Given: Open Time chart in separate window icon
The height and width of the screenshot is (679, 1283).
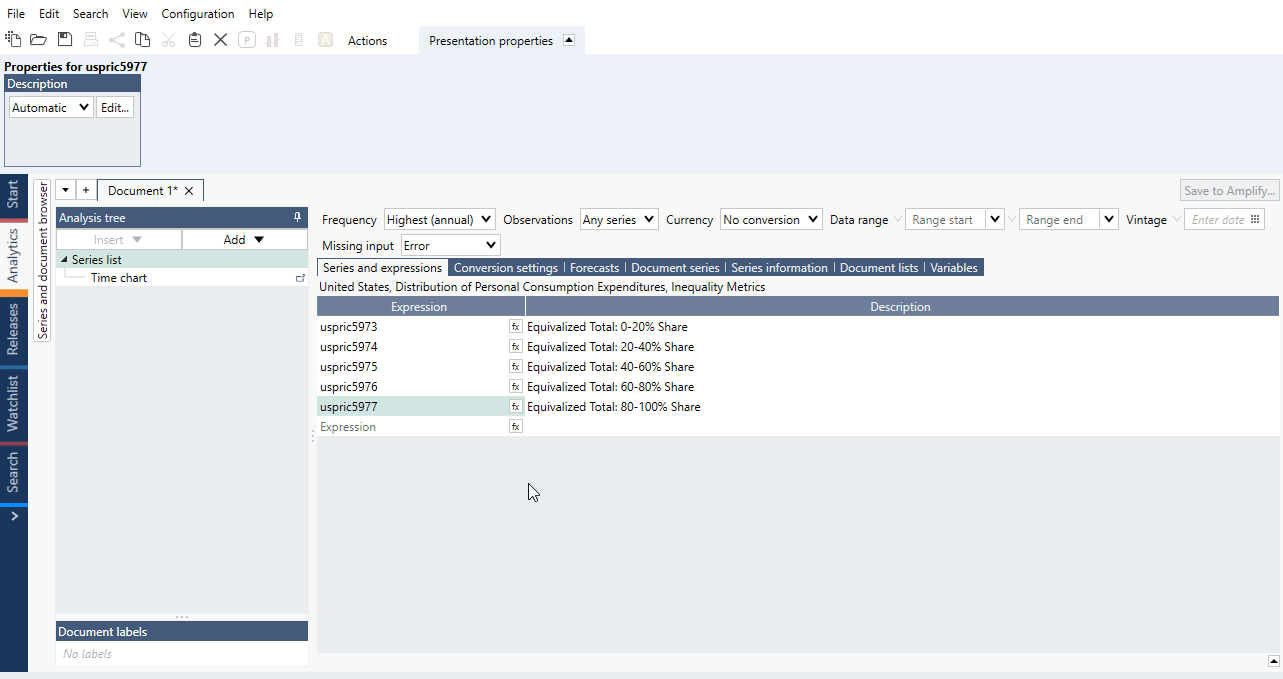Looking at the screenshot, I should (300, 278).
